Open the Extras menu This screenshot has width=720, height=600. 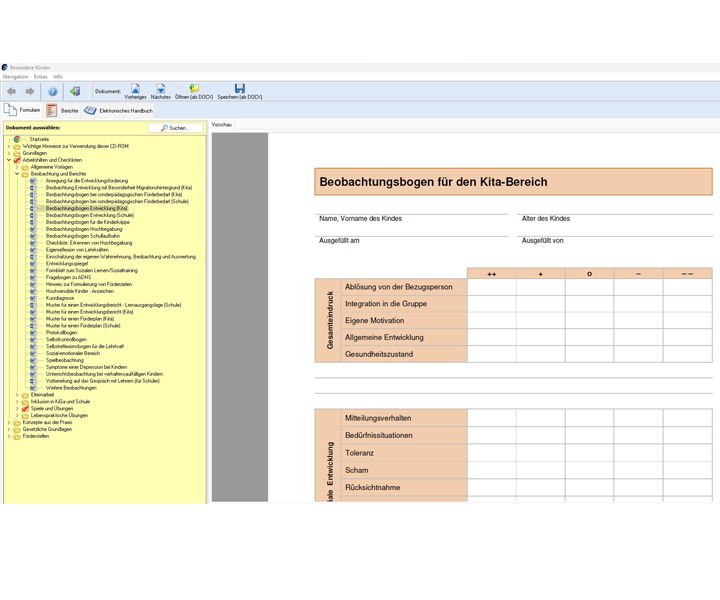tap(40, 77)
